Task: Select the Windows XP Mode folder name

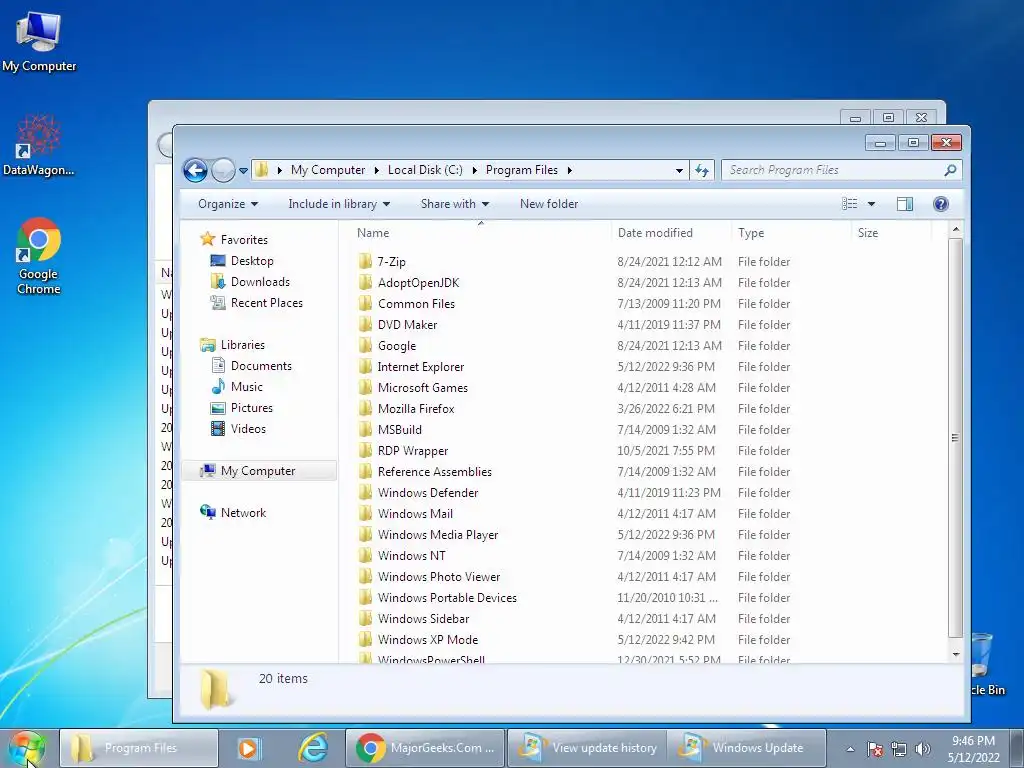Action: 428,639
